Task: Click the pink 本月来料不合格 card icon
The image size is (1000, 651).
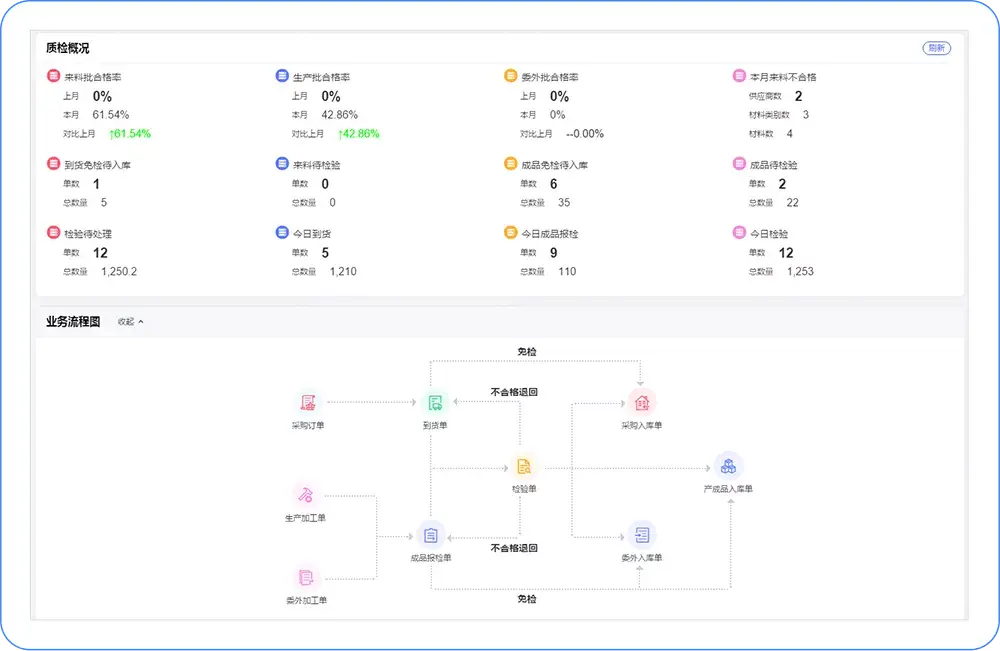Action: pyautogui.click(x=739, y=76)
